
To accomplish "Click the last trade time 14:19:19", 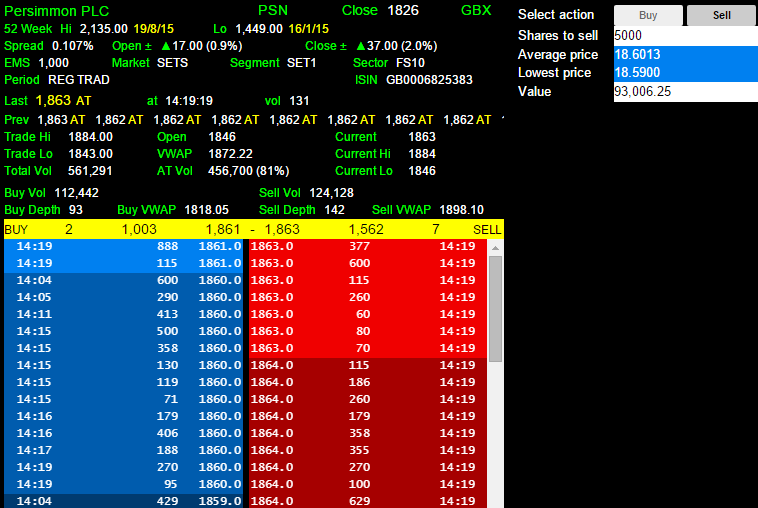I will tap(189, 101).
